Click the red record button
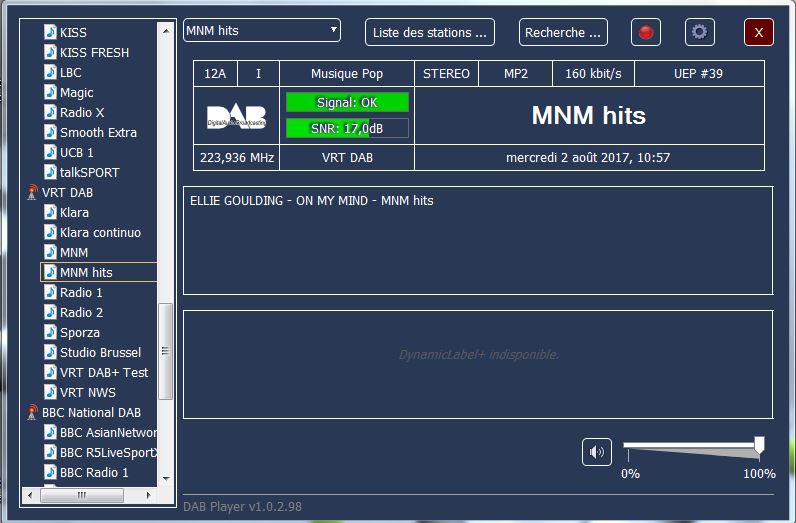 pos(646,32)
